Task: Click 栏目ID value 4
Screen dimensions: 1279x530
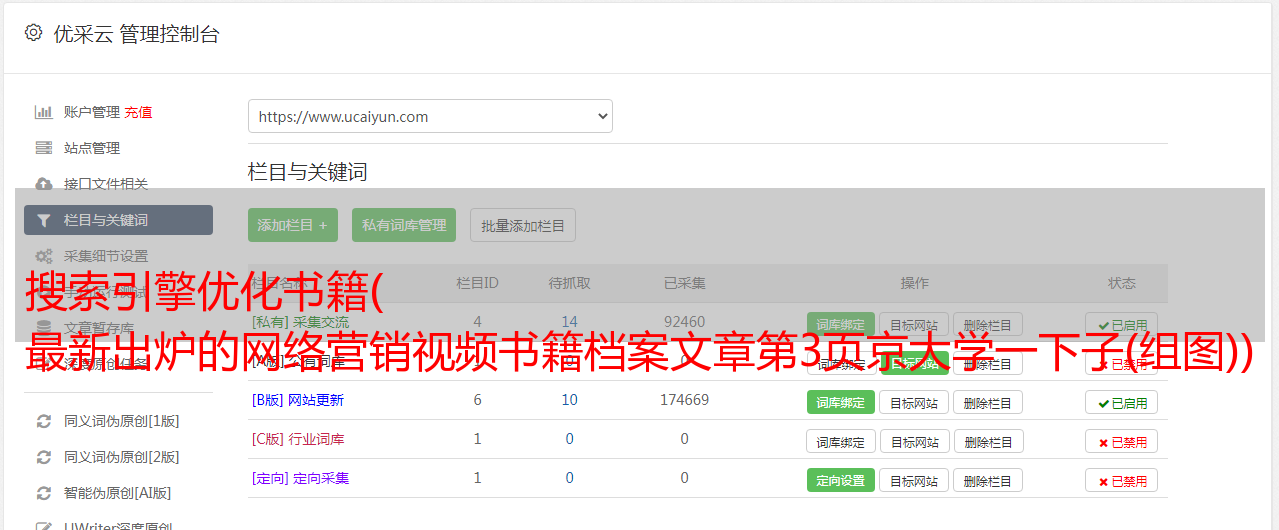Action: pos(477,322)
